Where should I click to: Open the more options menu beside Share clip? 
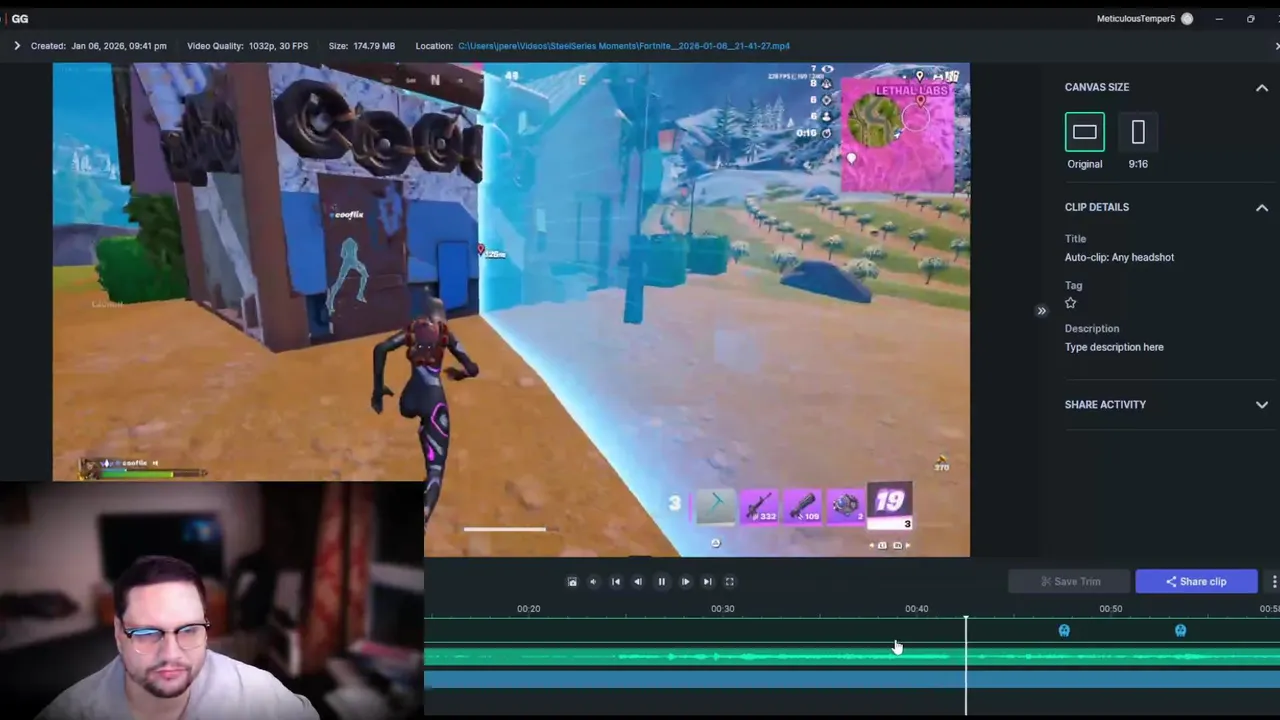[1273, 581]
